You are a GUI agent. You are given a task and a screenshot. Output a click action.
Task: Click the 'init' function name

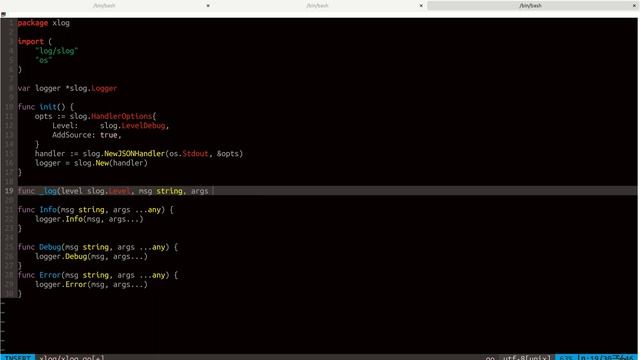pyautogui.click(x=48, y=107)
